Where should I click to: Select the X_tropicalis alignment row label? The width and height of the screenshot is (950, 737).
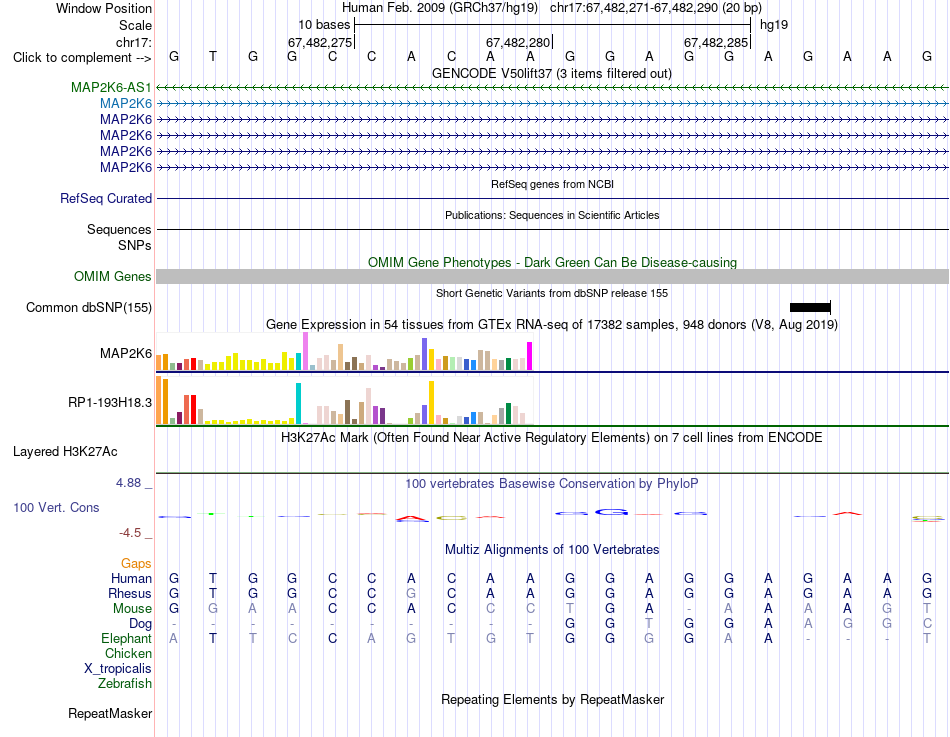point(118,669)
